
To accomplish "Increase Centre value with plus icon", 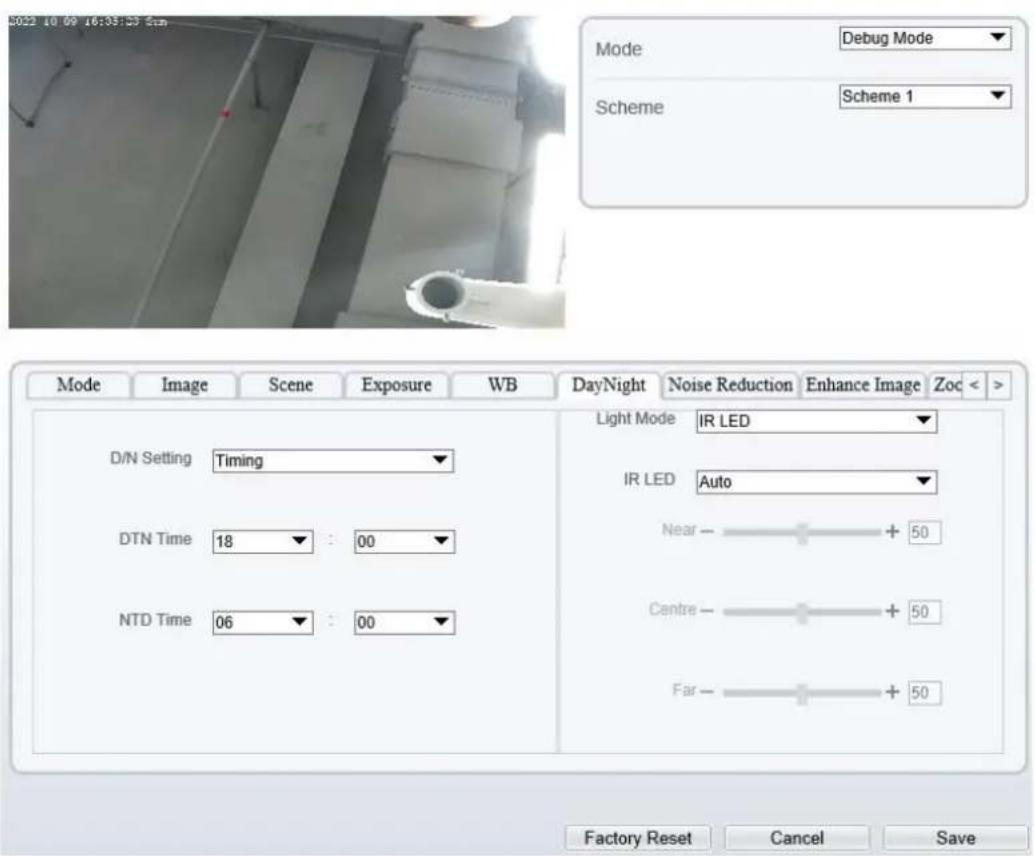I will 892,611.
